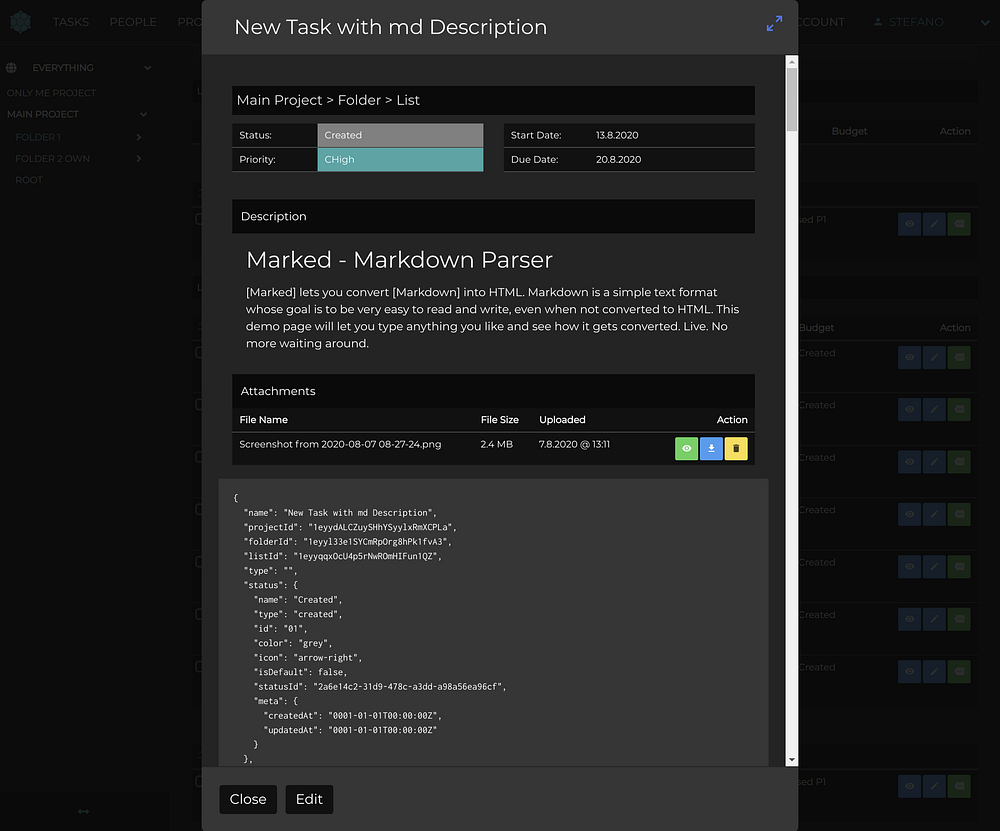Click the JSON line with projectId
This screenshot has height=831, width=1000.
click(x=349, y=527)
